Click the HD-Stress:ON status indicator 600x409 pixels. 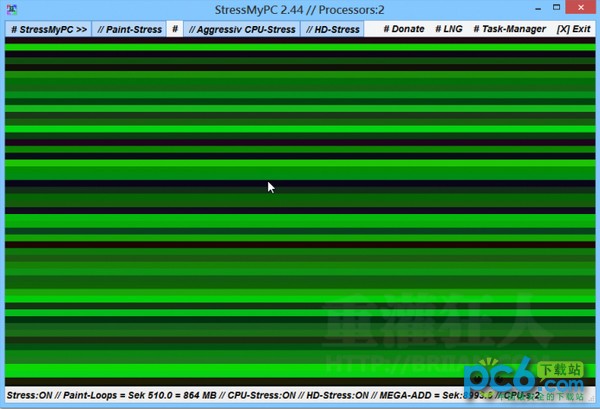(337, 396)
